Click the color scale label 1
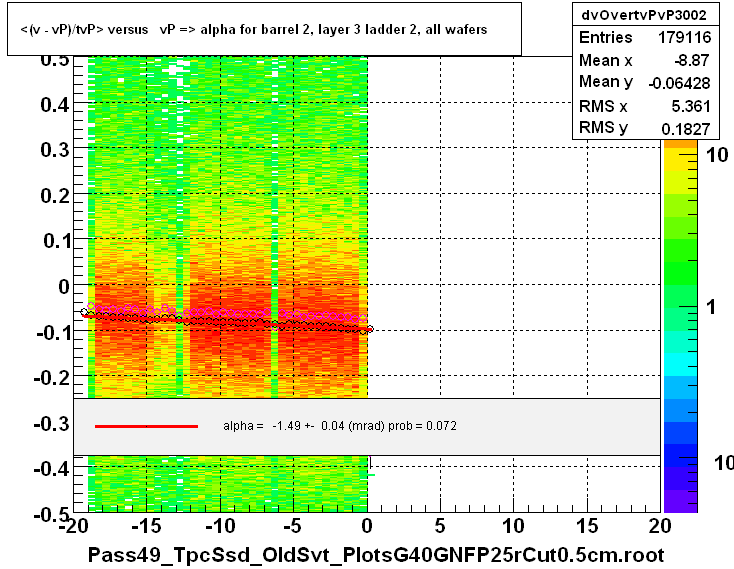 point(711,307)
